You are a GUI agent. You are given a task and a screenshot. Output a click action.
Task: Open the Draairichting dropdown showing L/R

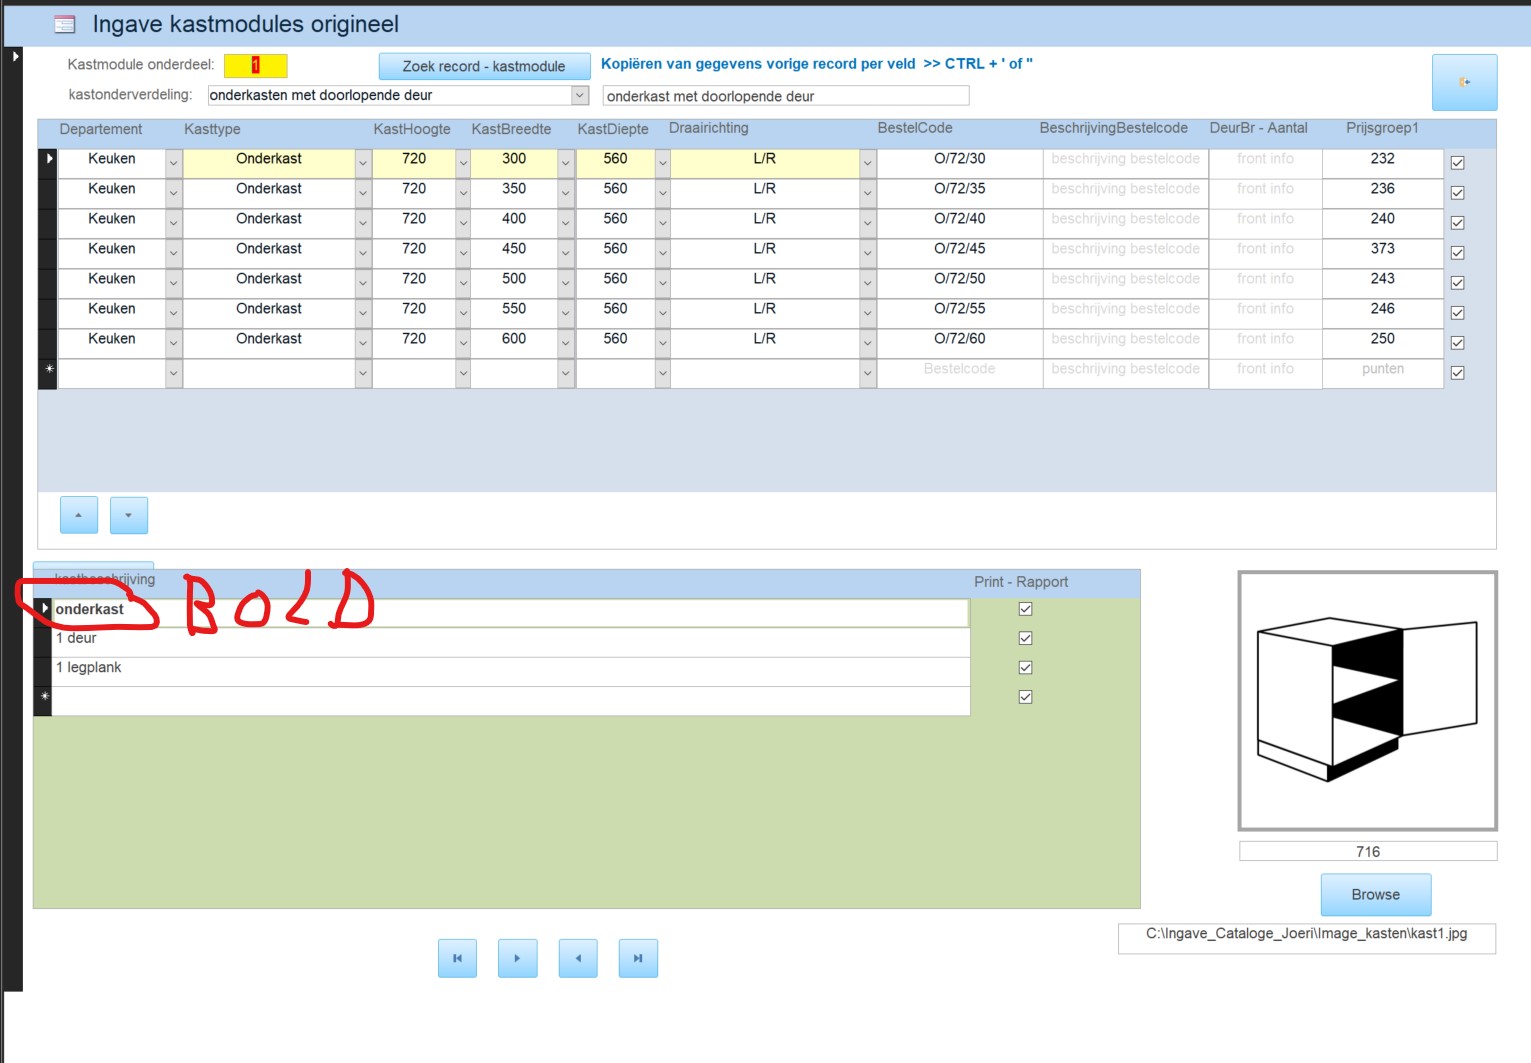pyautogui.click(x=866, y=162)
